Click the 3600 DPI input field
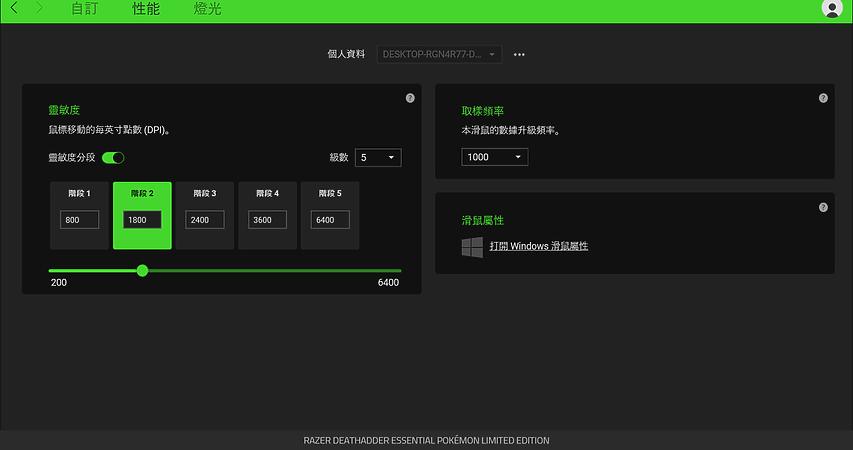 (x=267, y=220)
